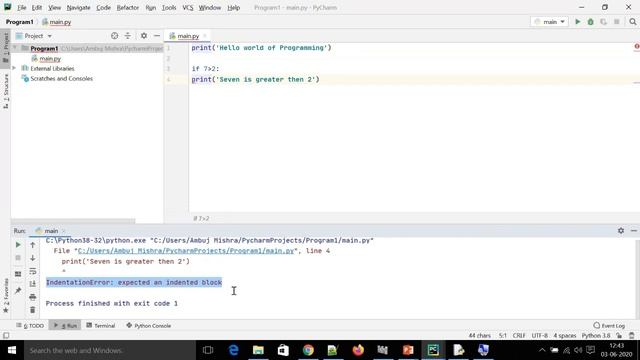The image size is (640, 360).
Task: Stop the process in Run panel
Action: [18, 258]
